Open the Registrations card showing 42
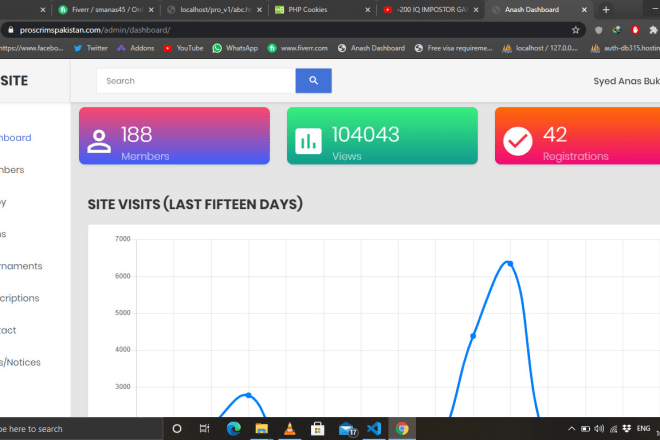660x440 pixels. (x=578, y=136)
